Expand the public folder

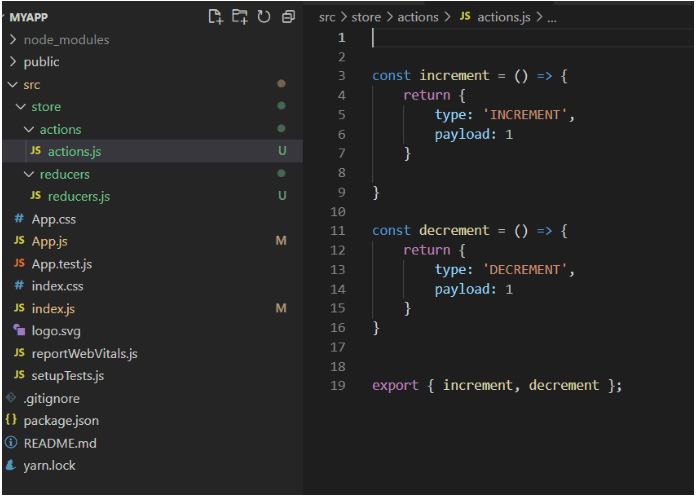tap(12, 62)
